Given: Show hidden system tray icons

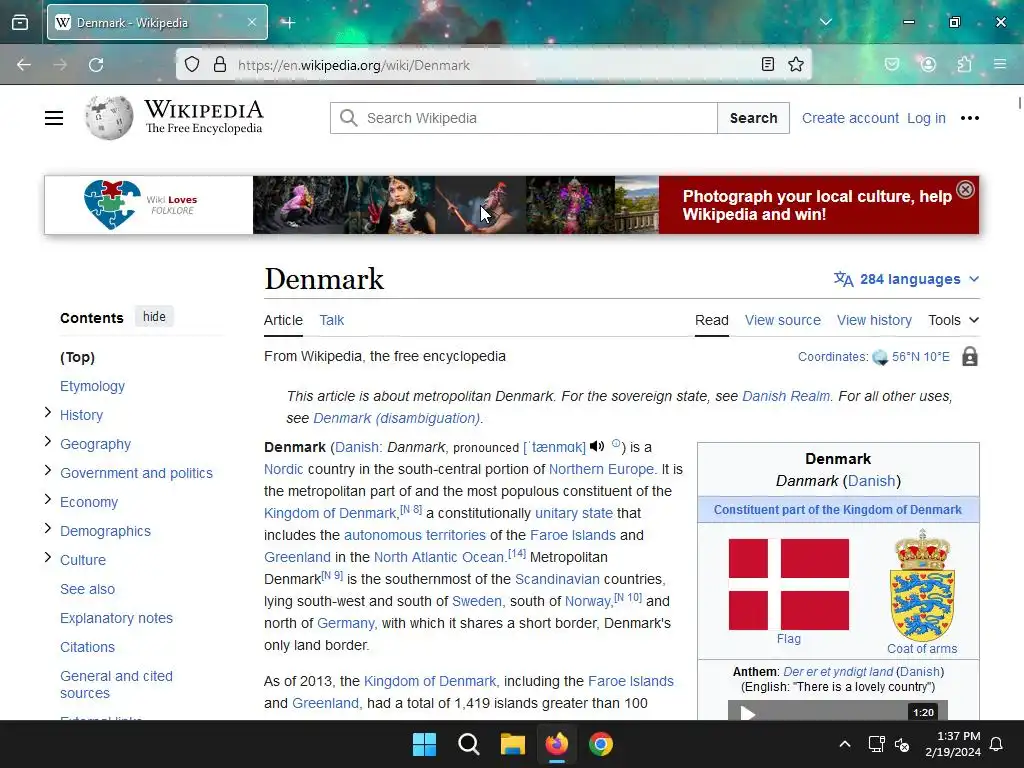Looking at the screenshot, I should point(844,744).
